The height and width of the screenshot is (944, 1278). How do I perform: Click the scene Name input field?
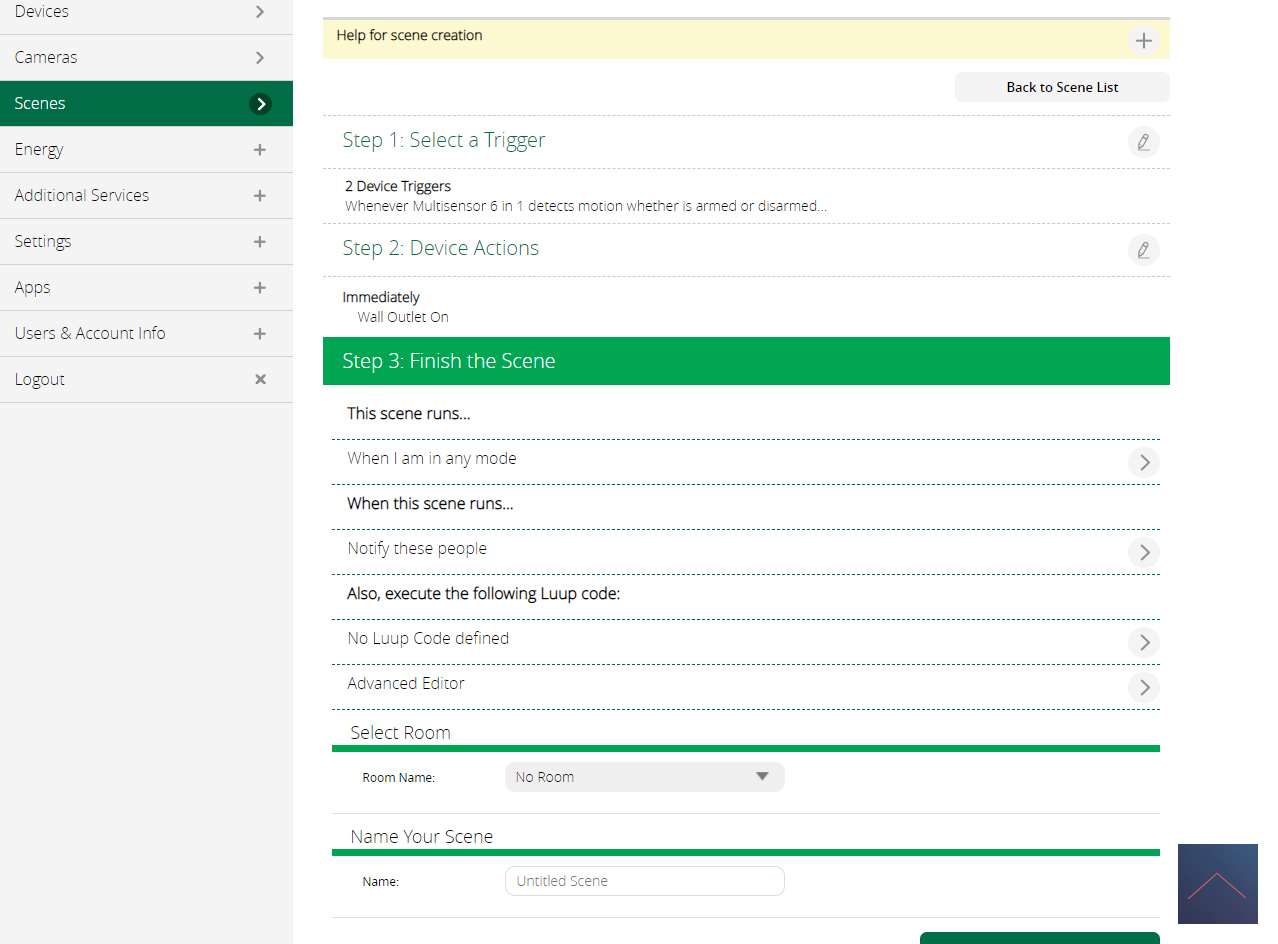[644, 881]
